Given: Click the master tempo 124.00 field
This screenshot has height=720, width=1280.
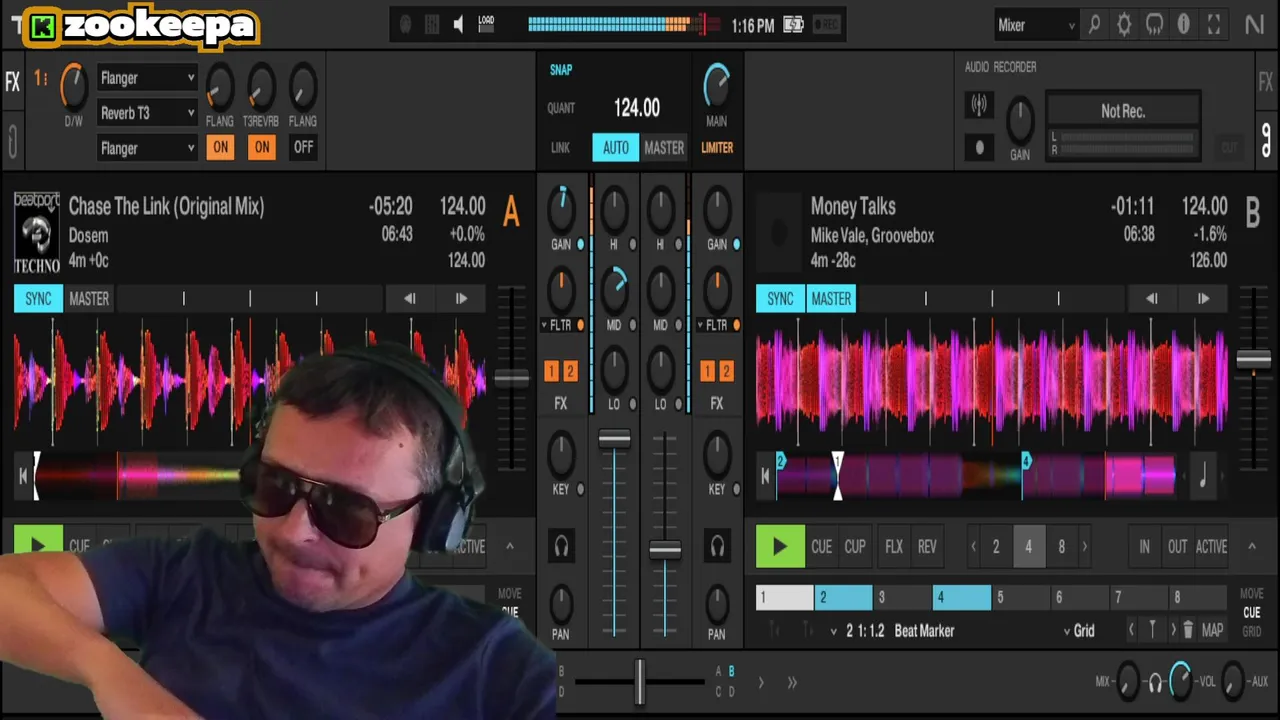Looking at the screenshot, I should pyautogui.click(x=637, y=108).
